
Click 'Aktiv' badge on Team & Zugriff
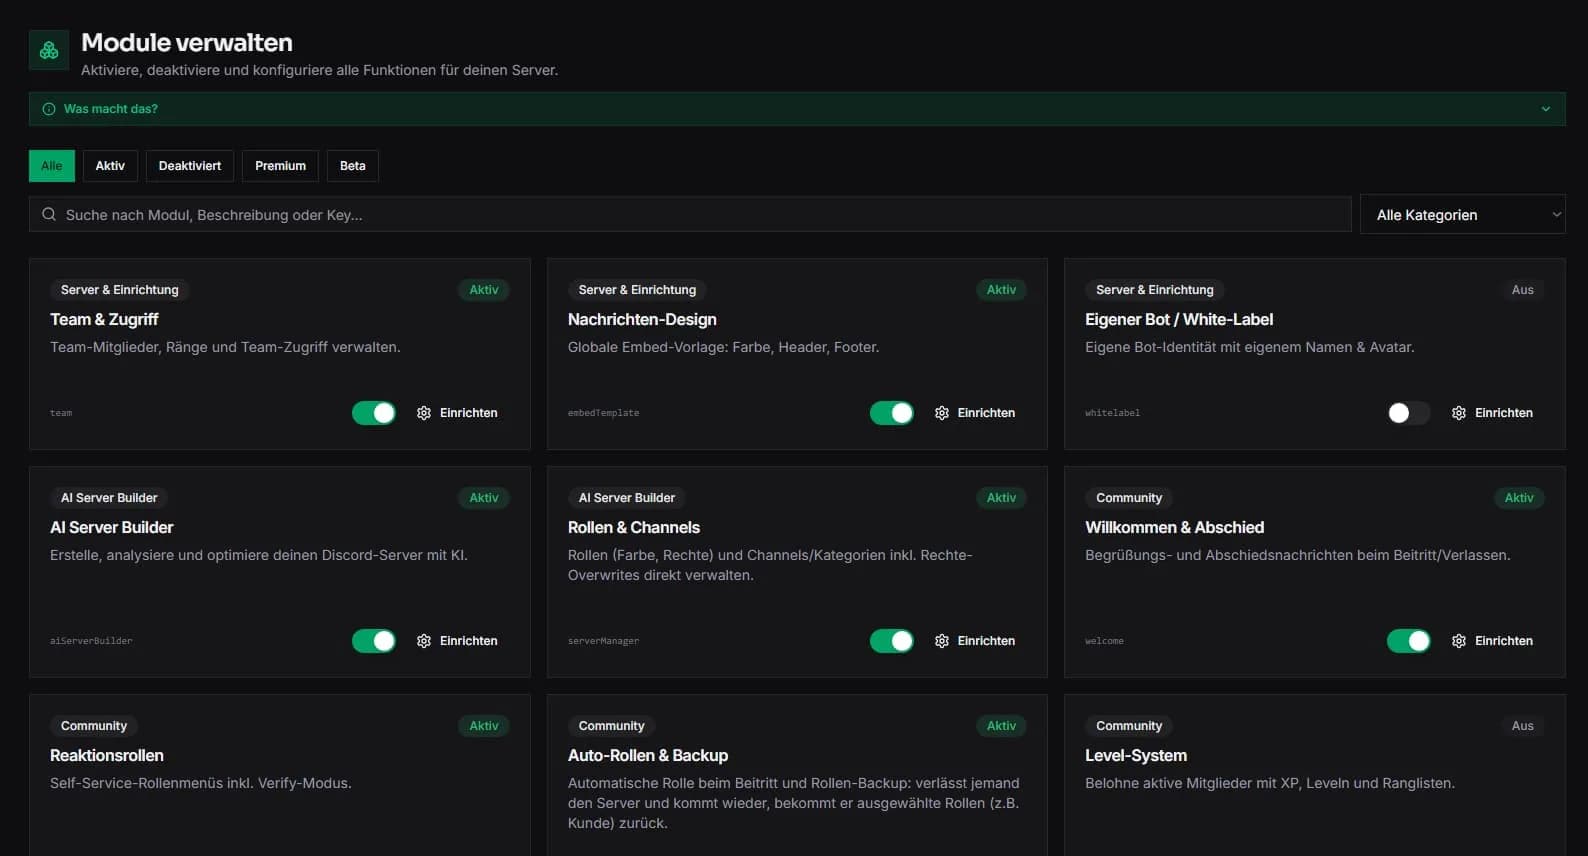(x=484, y=290)
